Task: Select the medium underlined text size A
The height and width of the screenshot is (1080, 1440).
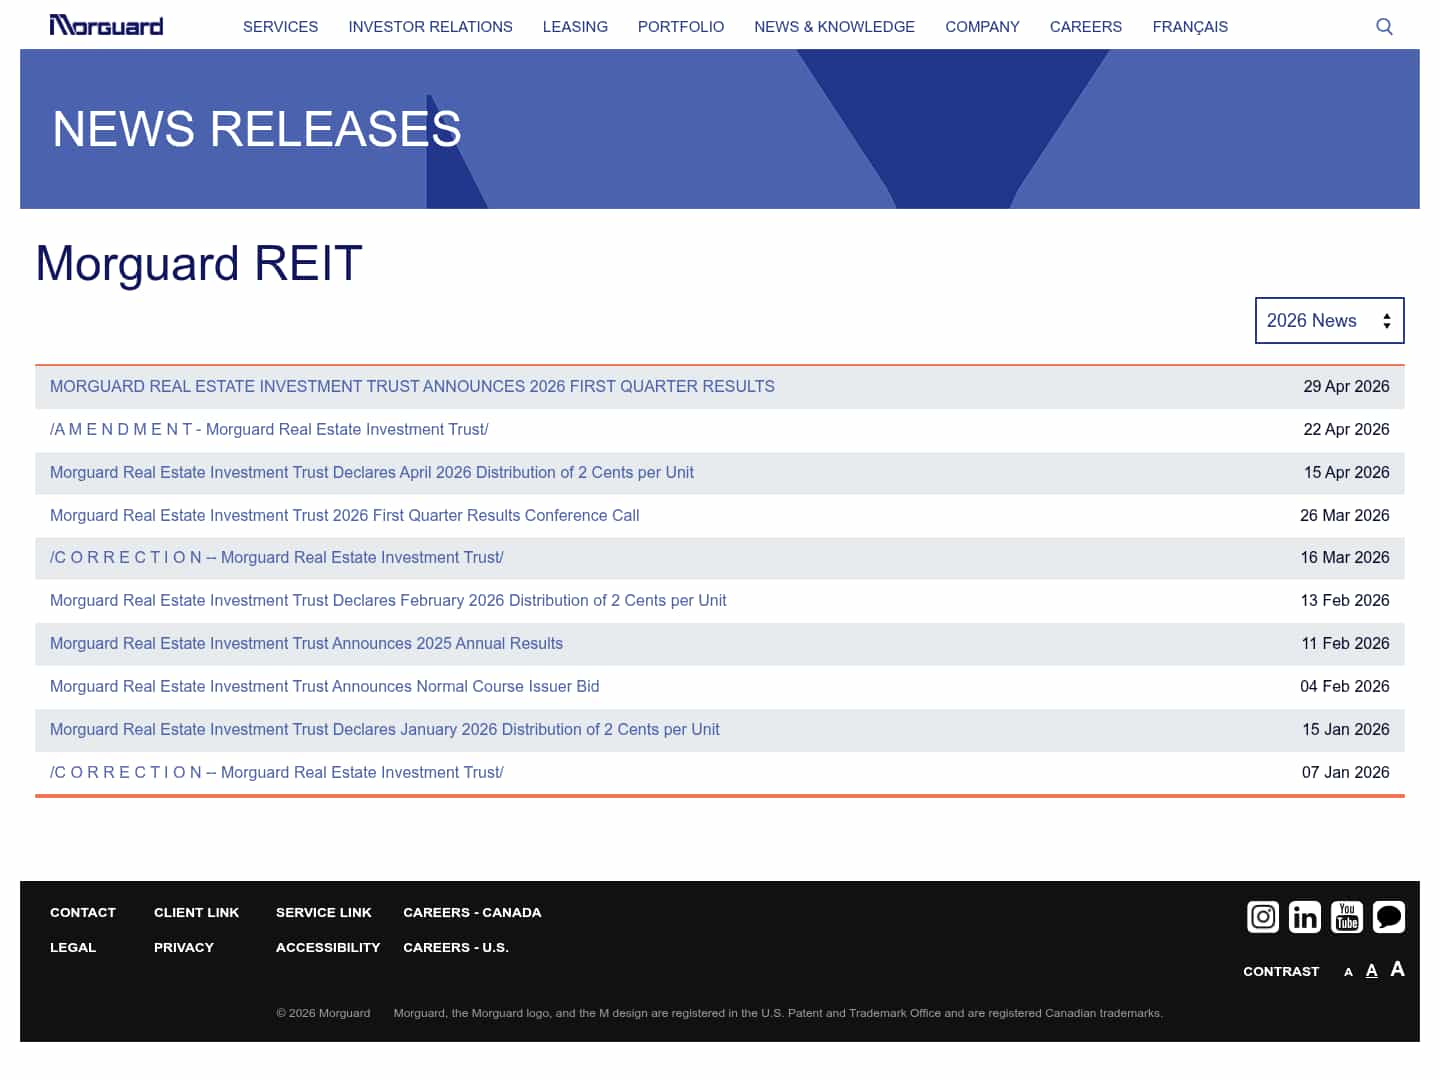Action: pos(1372,970)
